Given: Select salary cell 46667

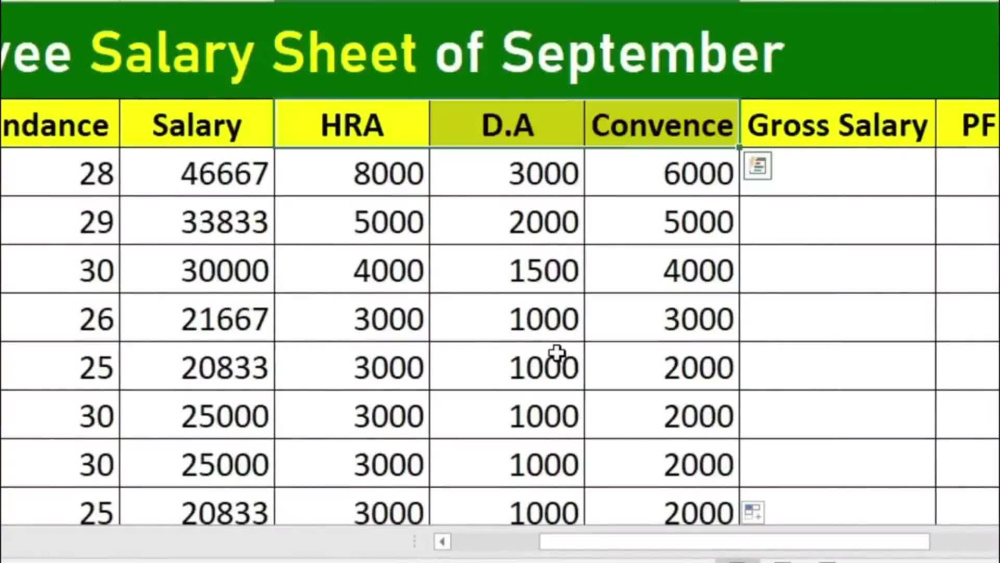Looking at the screenshot, I should tap(197, 172).
